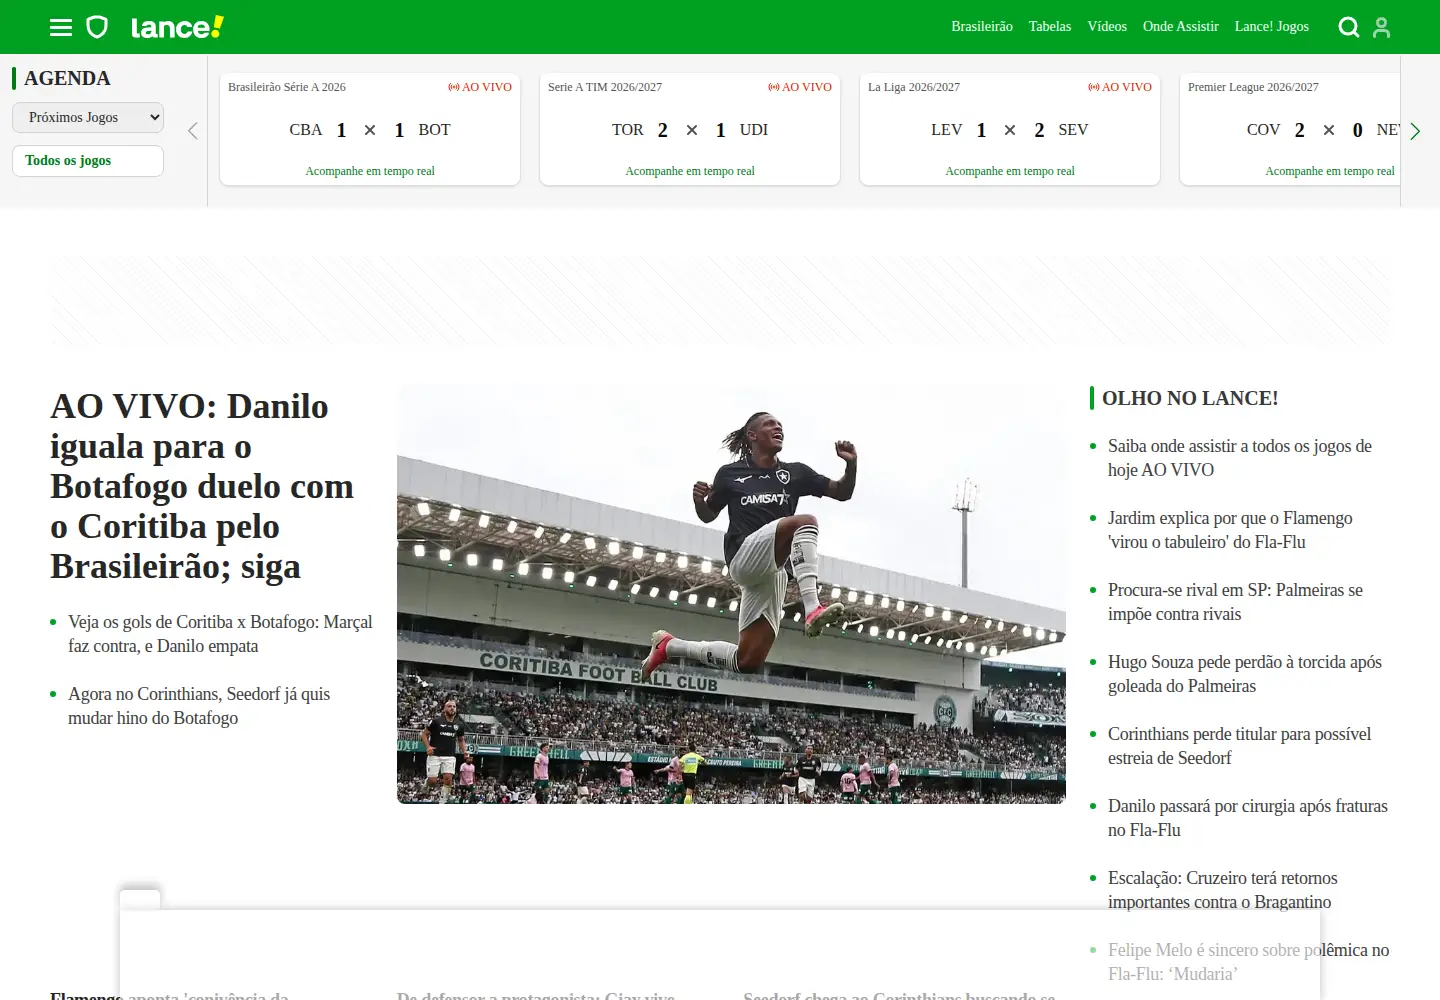Click the Todos os jogos button
The width and height of the screenshot is (1440, 1000).
(88, 161)
